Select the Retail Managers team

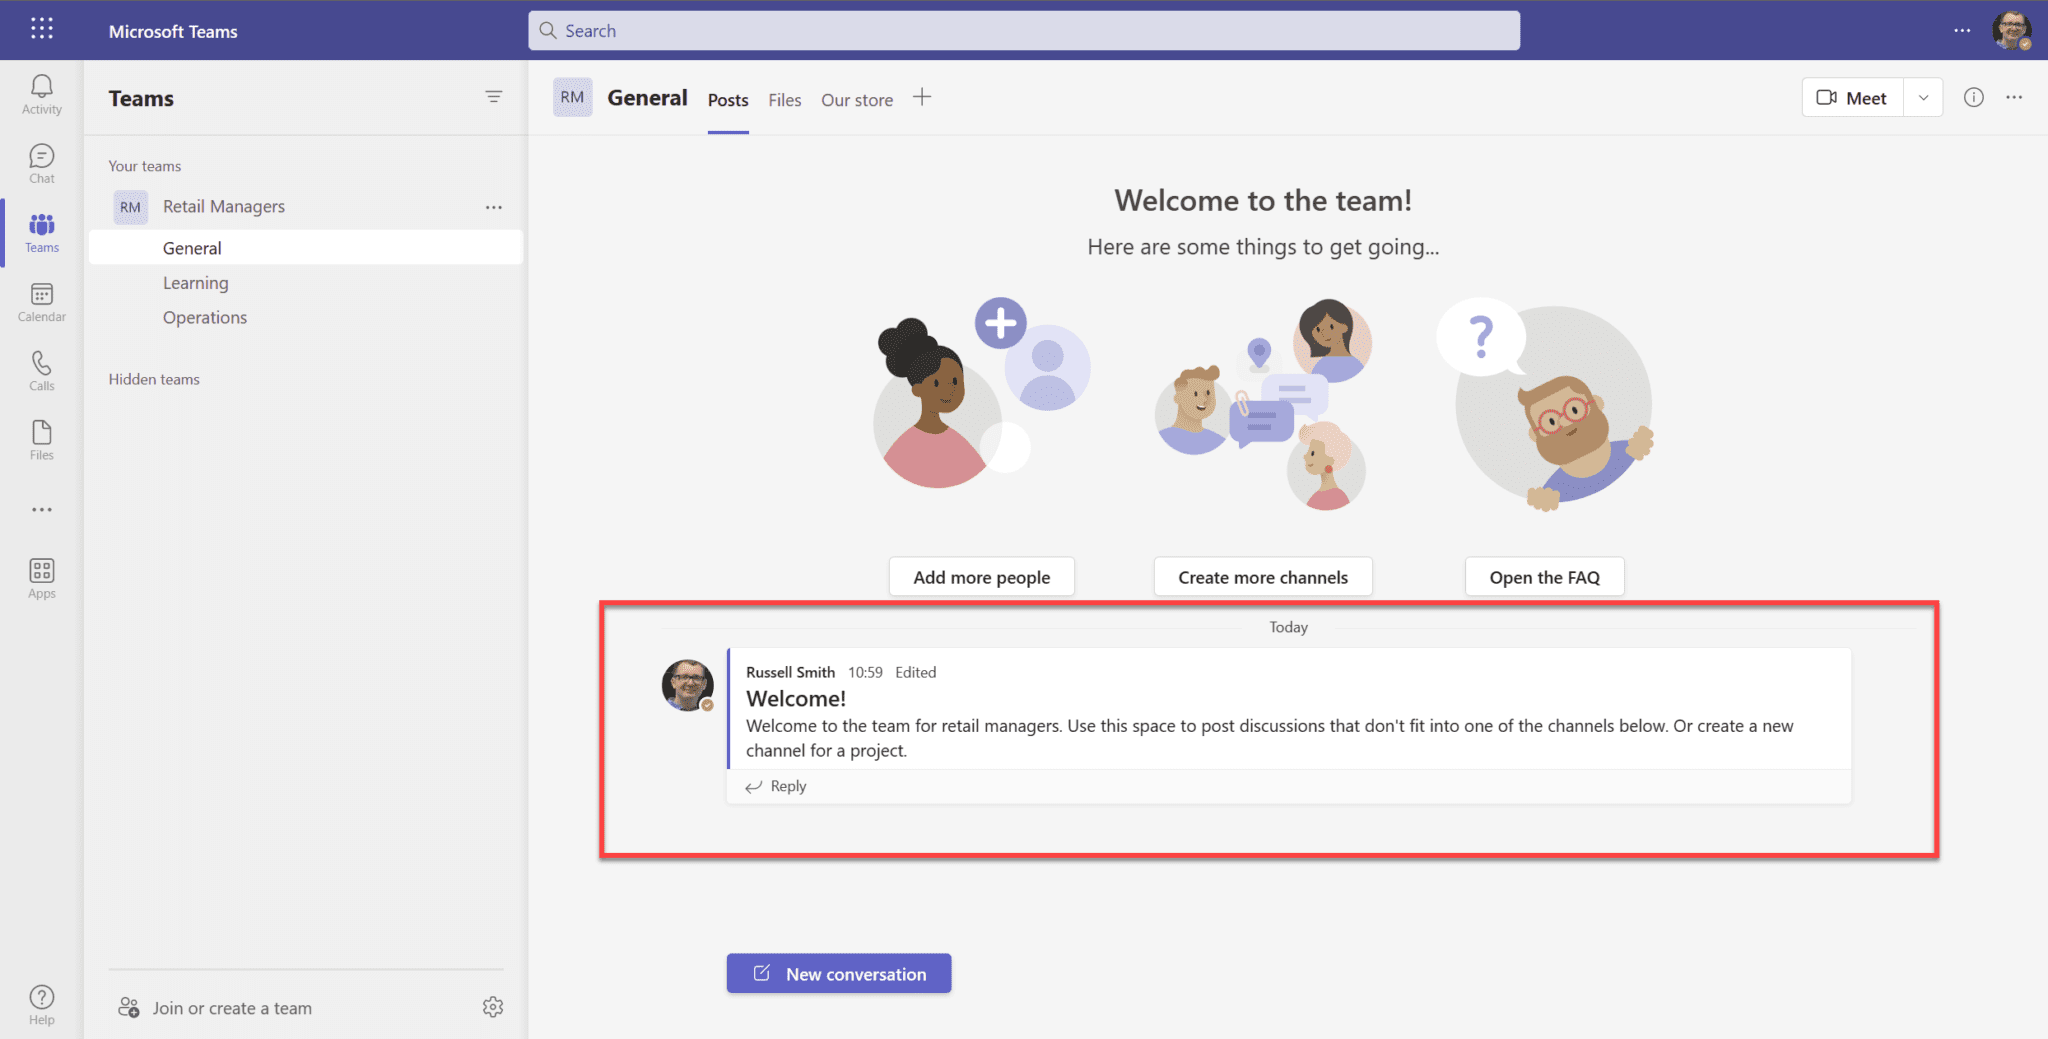tap(224, 206)
